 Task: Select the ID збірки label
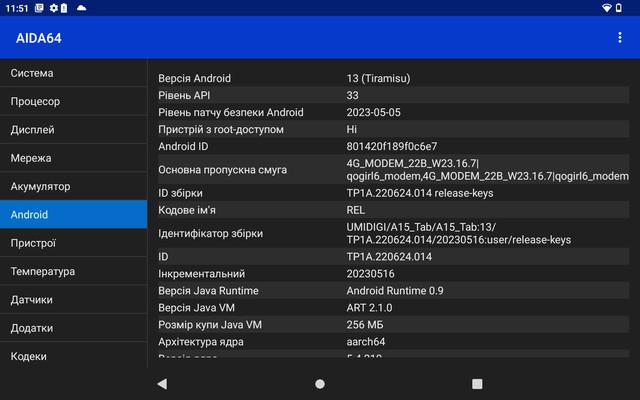(180, 193)
